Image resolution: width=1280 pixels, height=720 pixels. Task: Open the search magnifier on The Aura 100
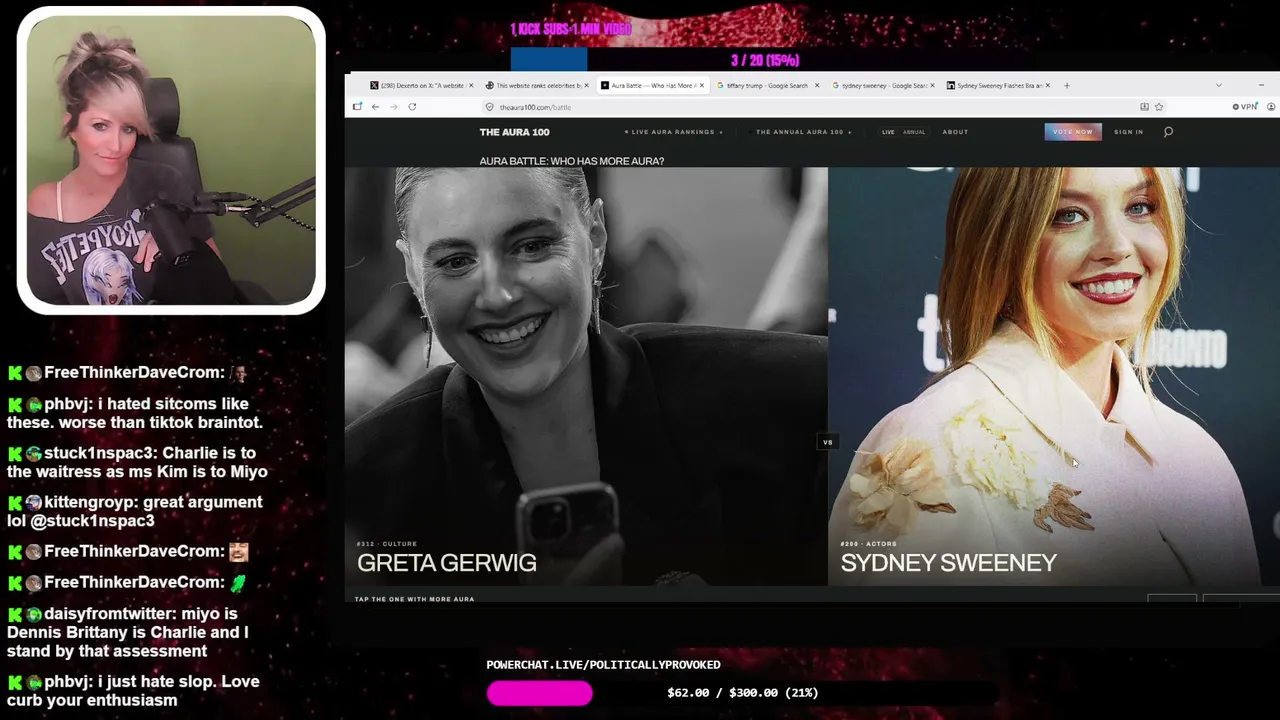click(x=1168, y=132)
